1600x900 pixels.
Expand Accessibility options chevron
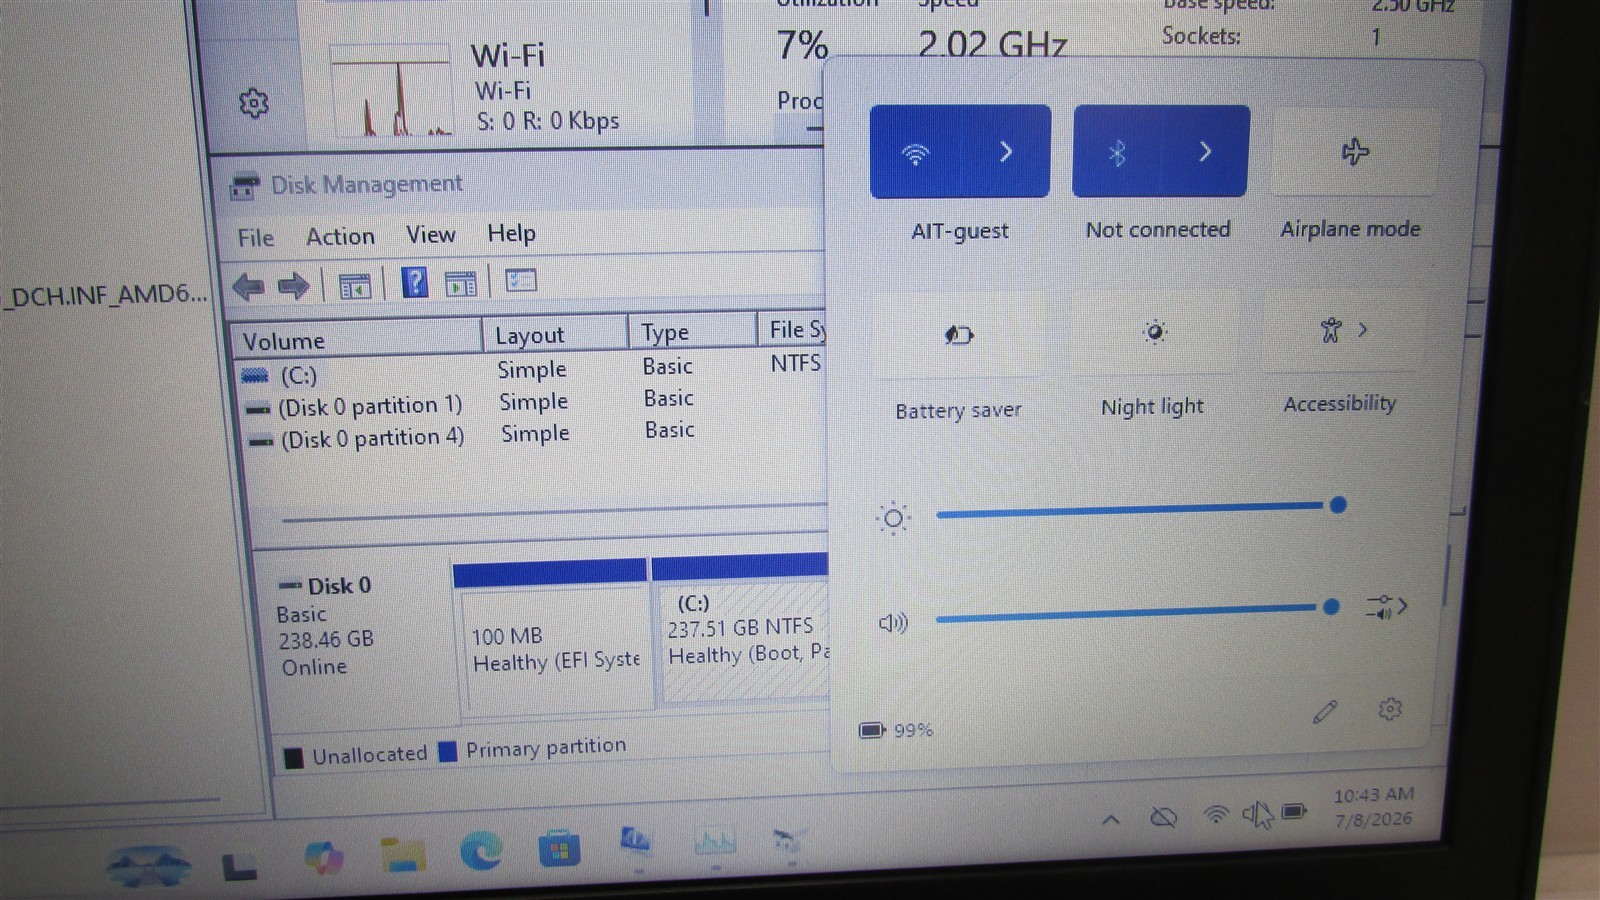1362,329
